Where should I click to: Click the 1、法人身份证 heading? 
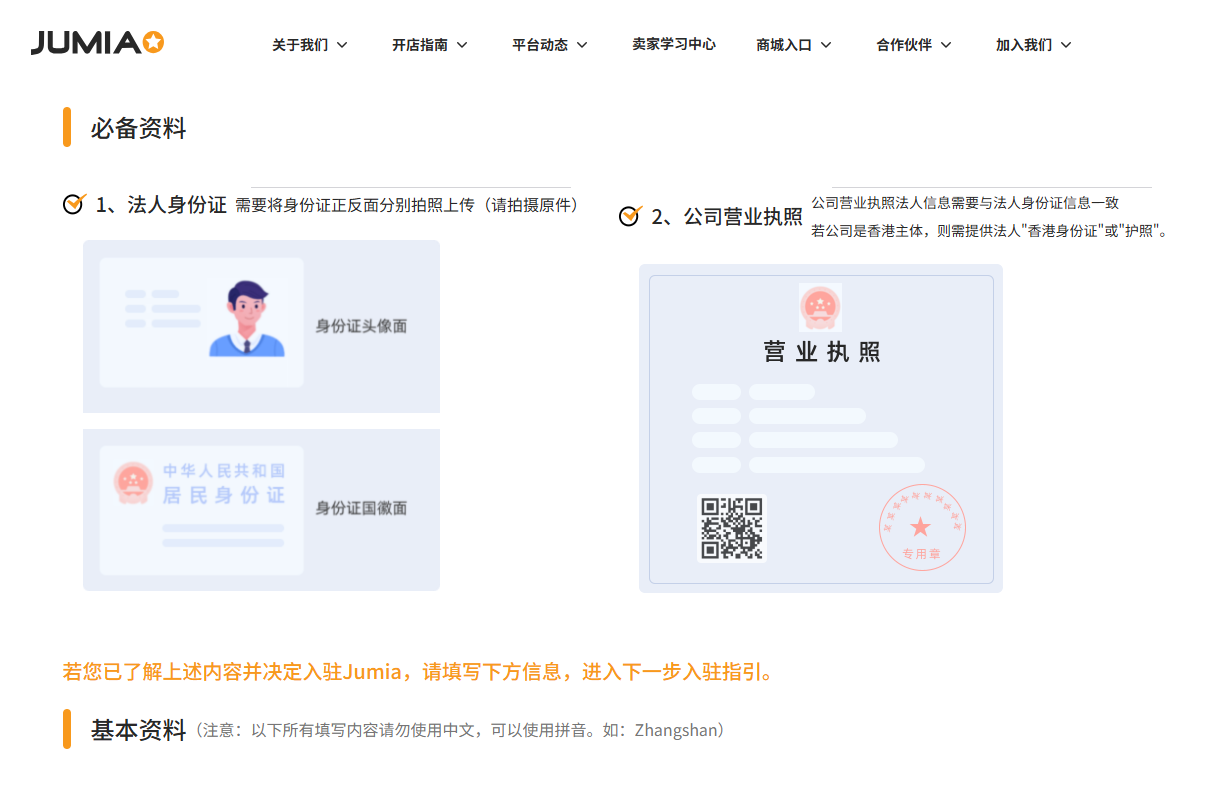(x=161, y=205)
